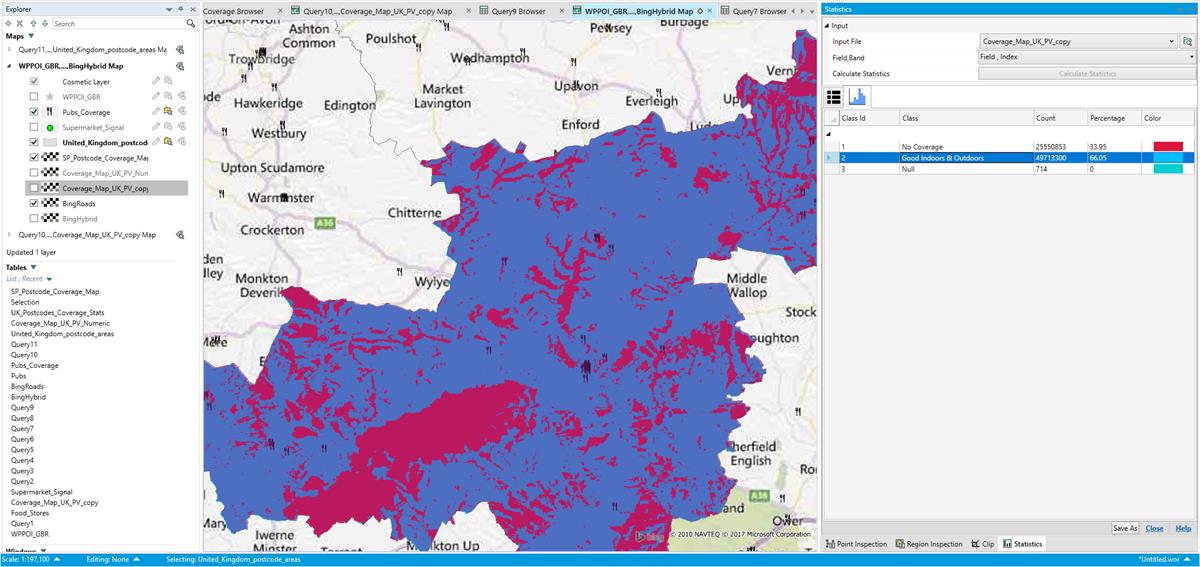Expand the Query11 United_Kingdom map tree
The image size is (1200, 567).
(10, 49)
